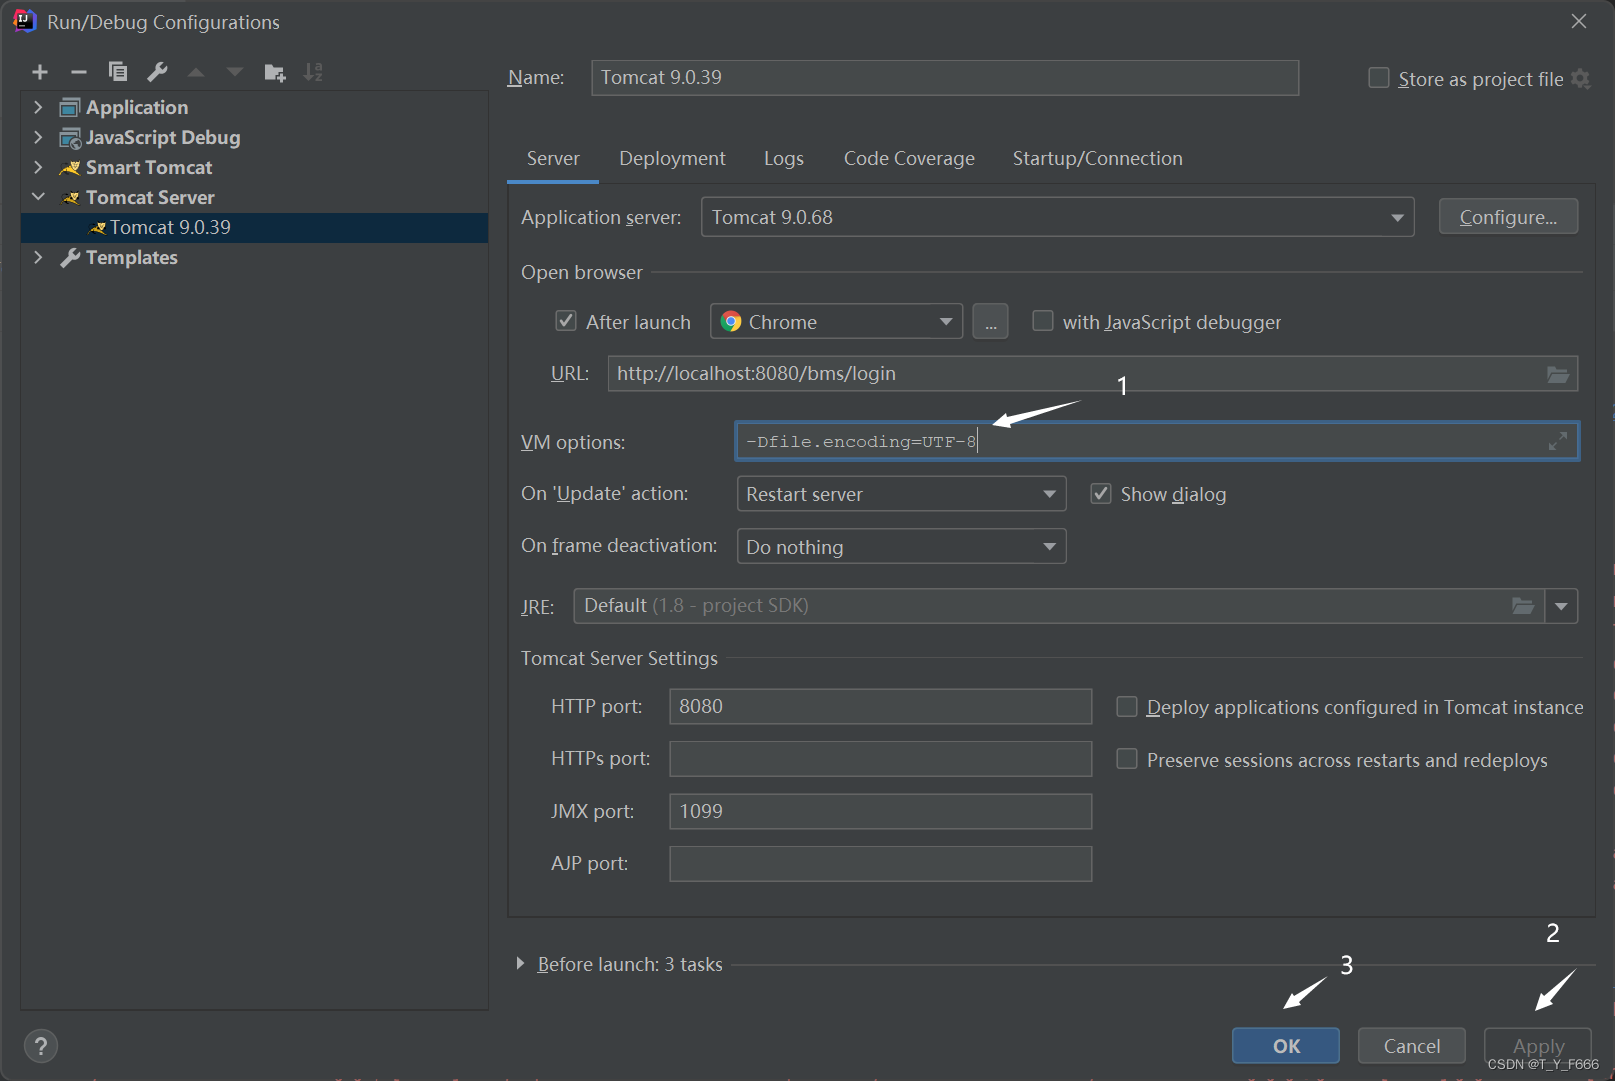Close the Run/Debug Configurations dialog
Image resolution: width=1615 pixels, height=1081 pixels.
(x=1579, y=21)
